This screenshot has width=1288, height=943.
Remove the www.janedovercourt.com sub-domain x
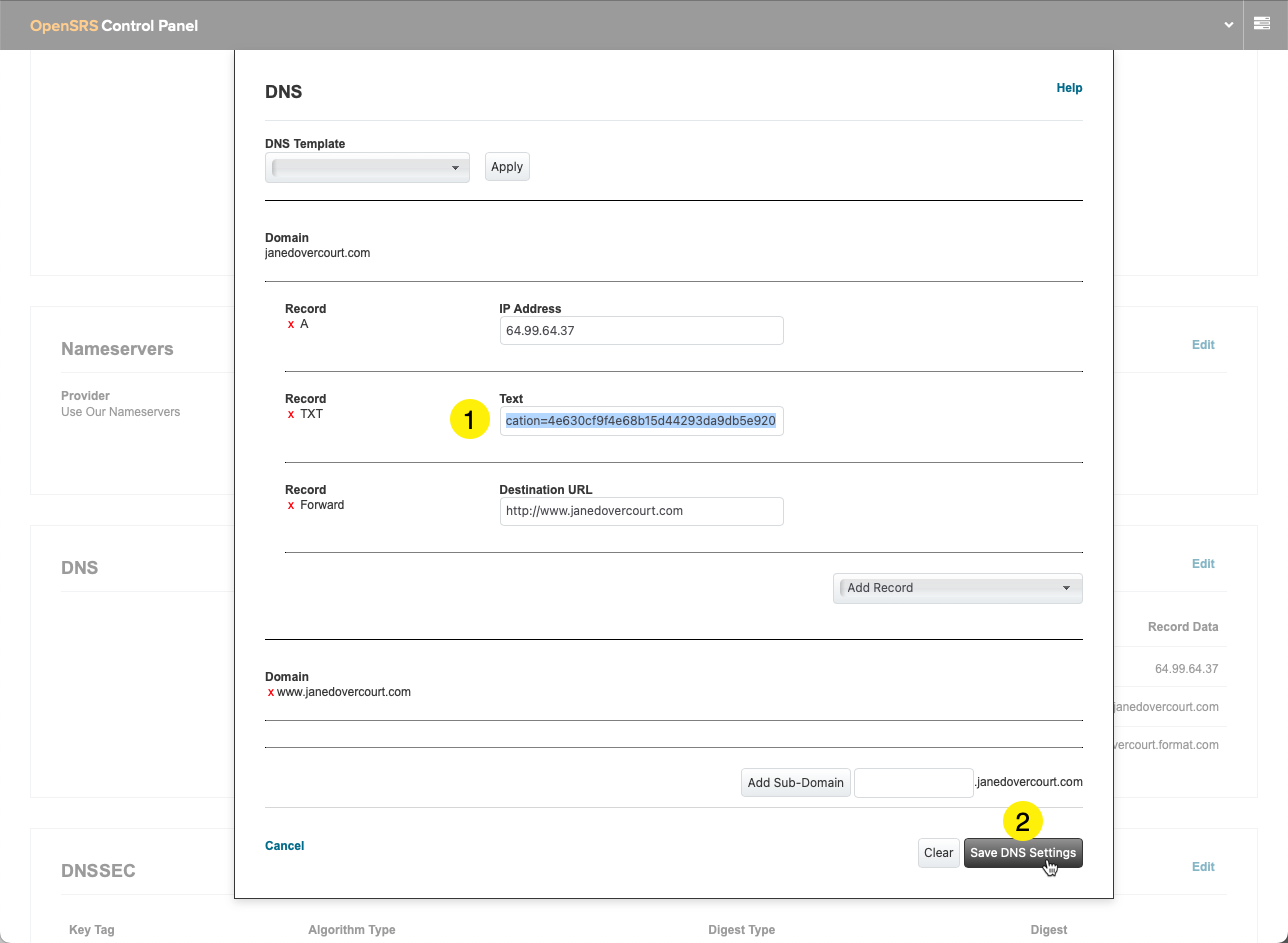tap(271, 692)
